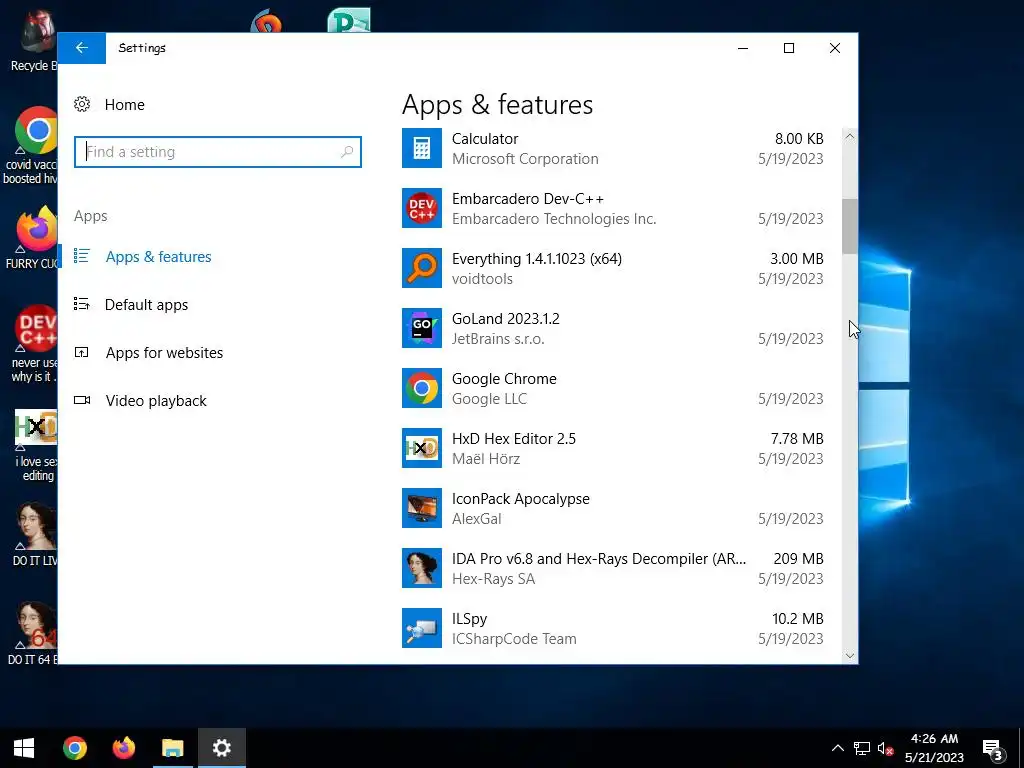
Task: Go back using the Settings back arrow
Action: click(82, 48)
